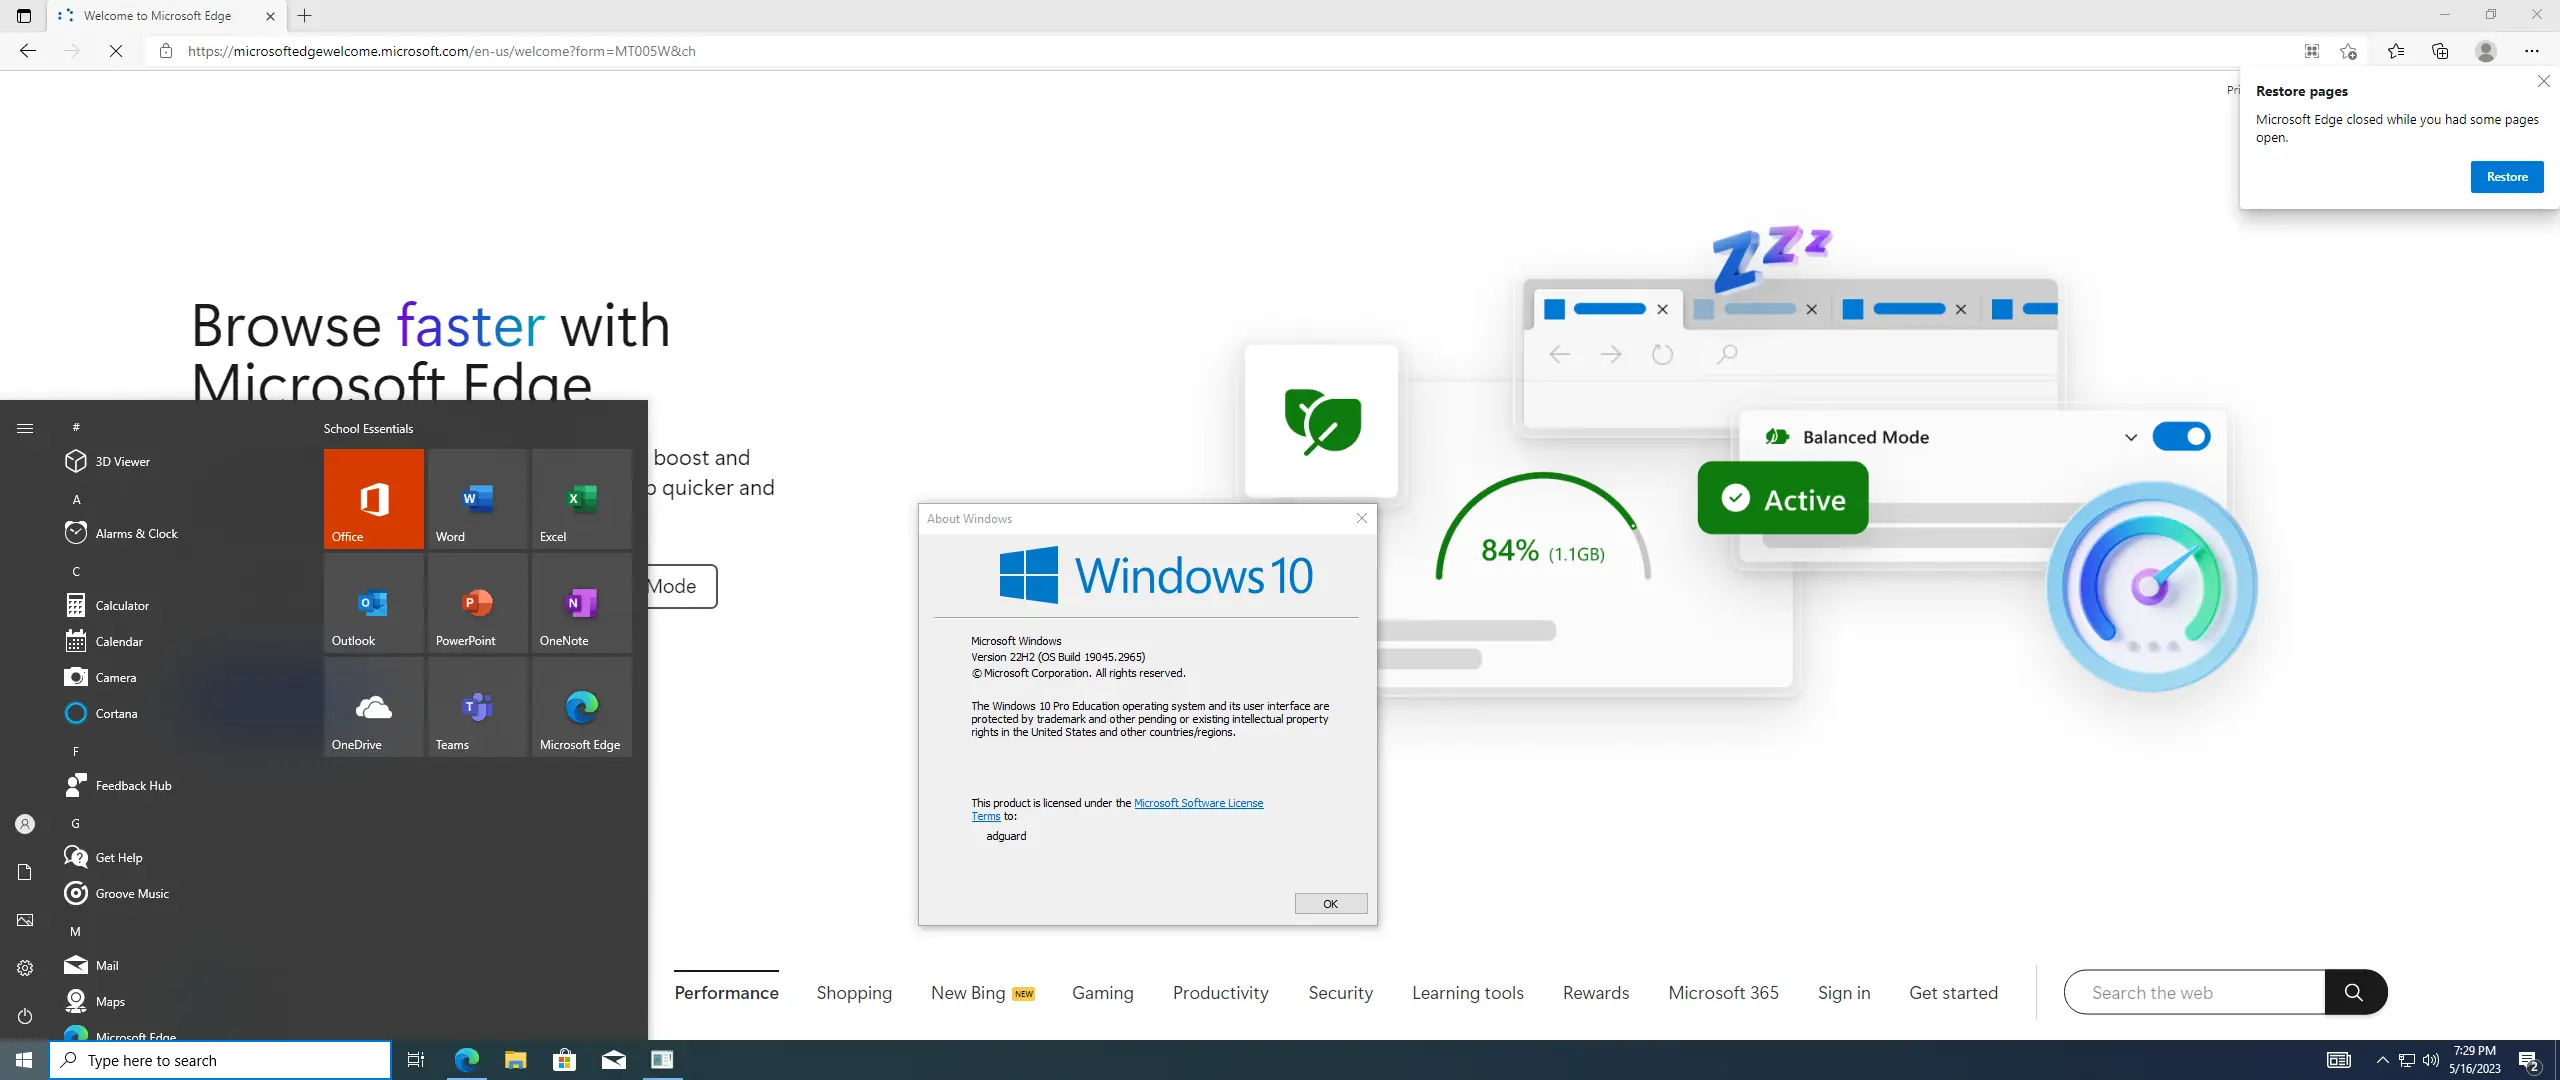Expand the Balanced Mode dropdown chevron
This screenshot has width=2560, height=1080.
[2131, 437]
